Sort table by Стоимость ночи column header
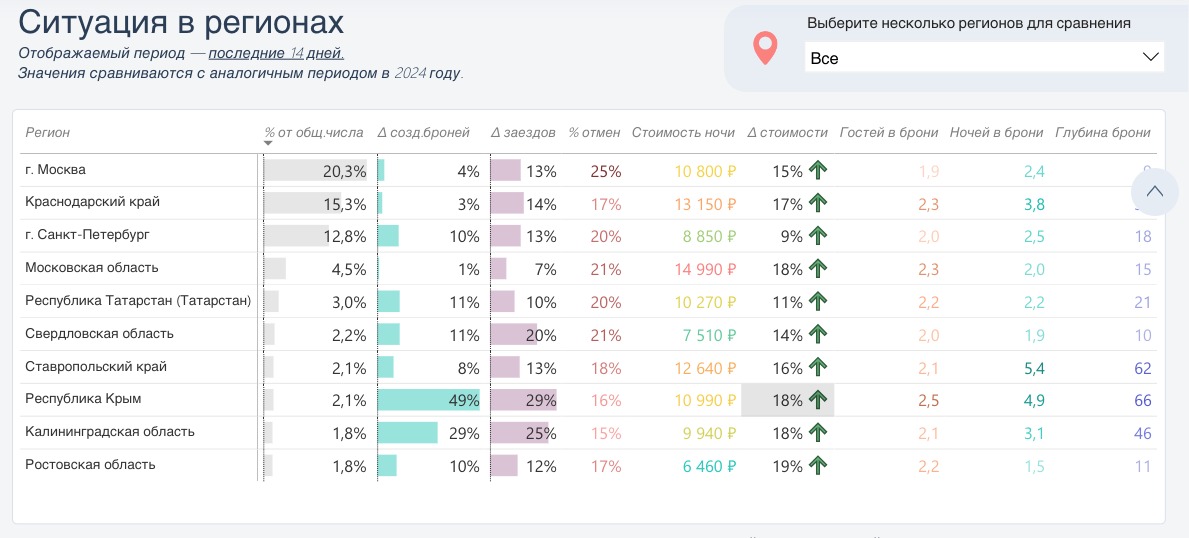Image resolution: width=1189 pixels, height=538 pixels. [683, 132]
